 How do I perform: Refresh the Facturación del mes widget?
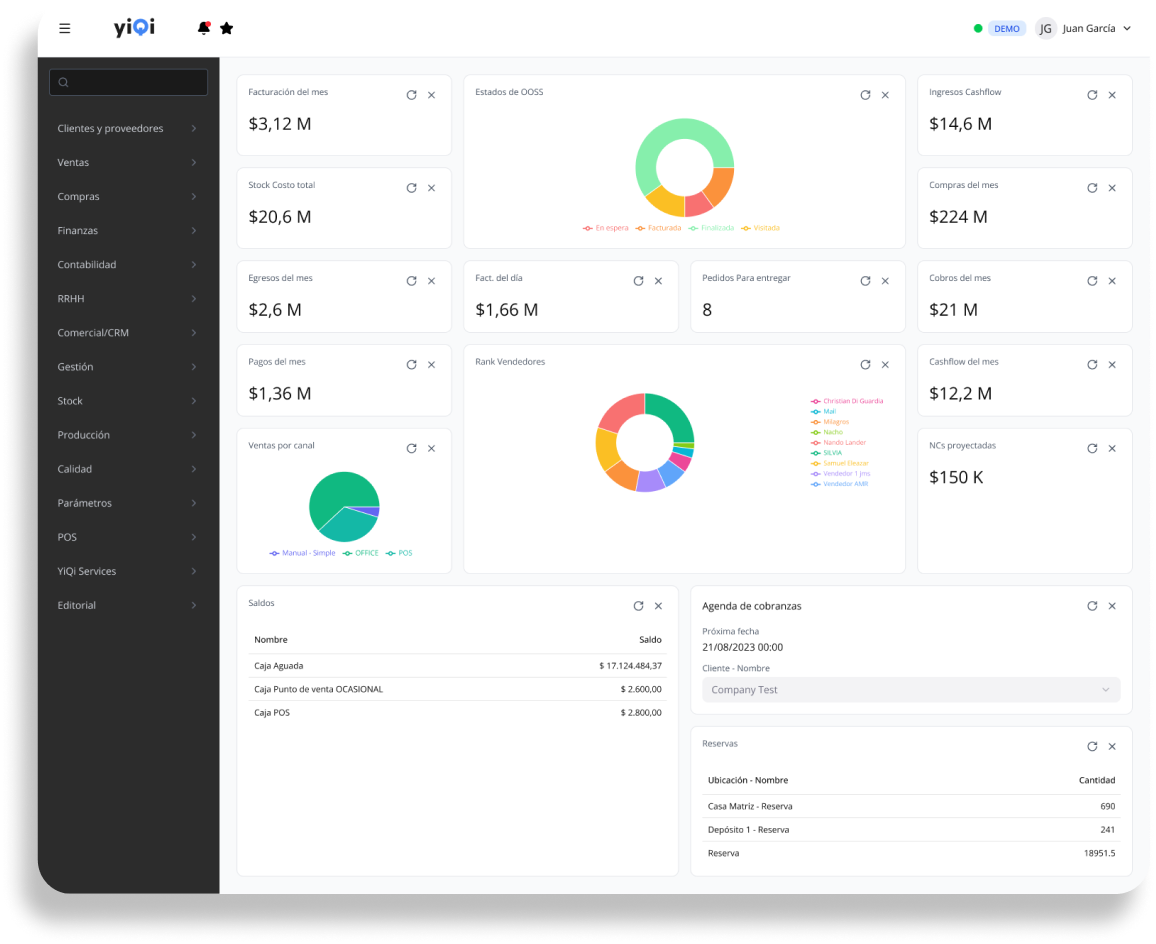point(411,95)
